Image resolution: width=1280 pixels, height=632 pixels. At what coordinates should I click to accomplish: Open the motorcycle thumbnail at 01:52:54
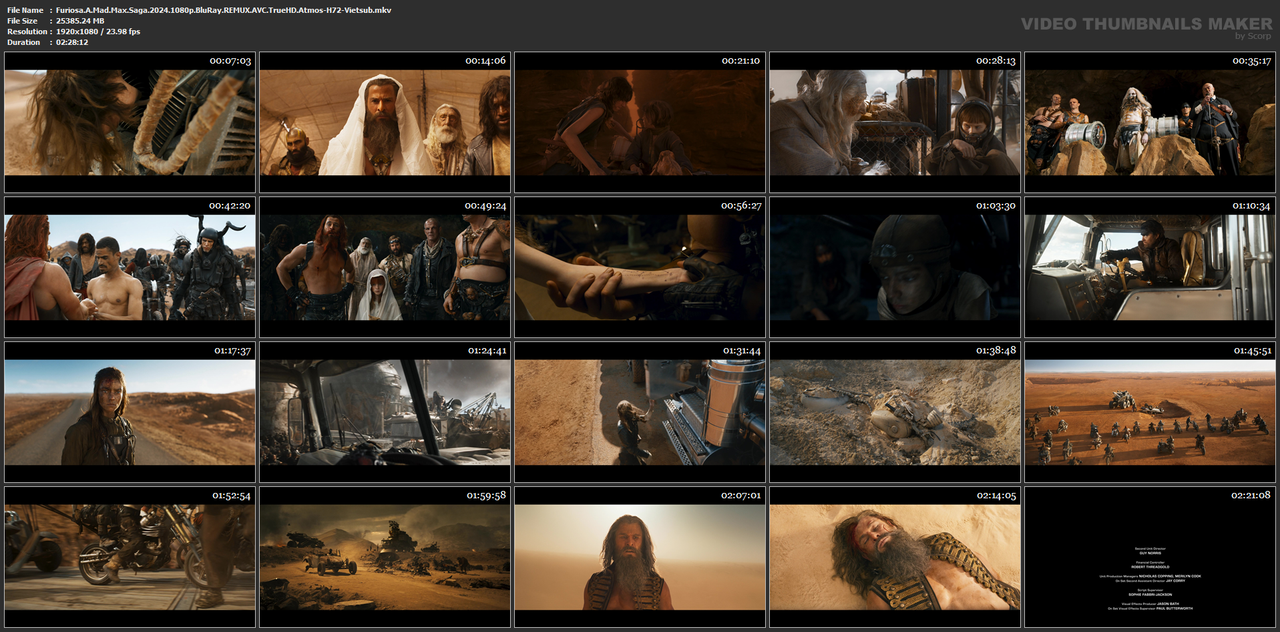[130, 557]
